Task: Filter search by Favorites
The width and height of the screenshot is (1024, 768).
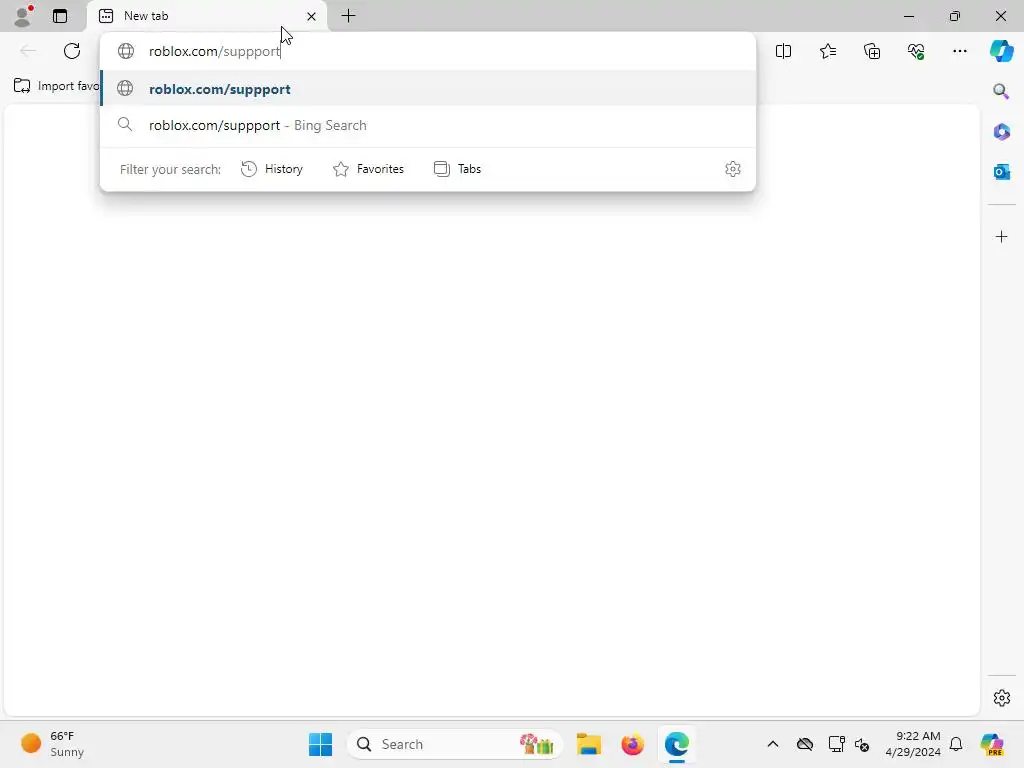Action: 368,169
